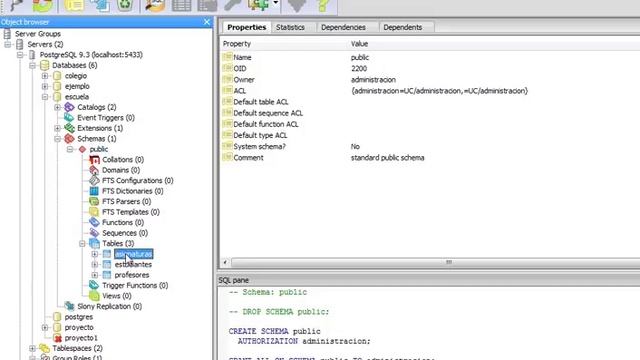Click the 'standard public schema' comment value
Image resolution: width=640 pixels, height=360 pixels.
[387, 158]
